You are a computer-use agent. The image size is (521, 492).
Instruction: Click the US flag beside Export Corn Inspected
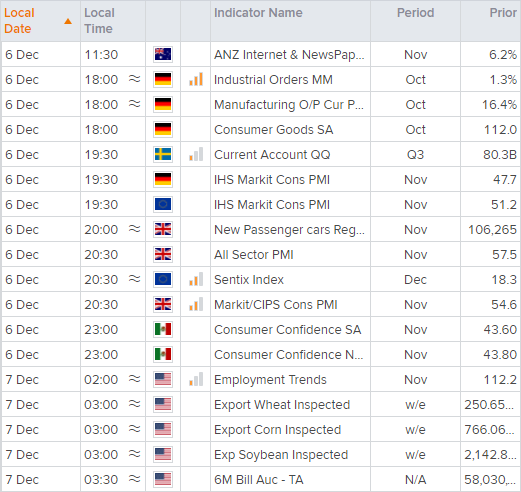pos(163,429)
